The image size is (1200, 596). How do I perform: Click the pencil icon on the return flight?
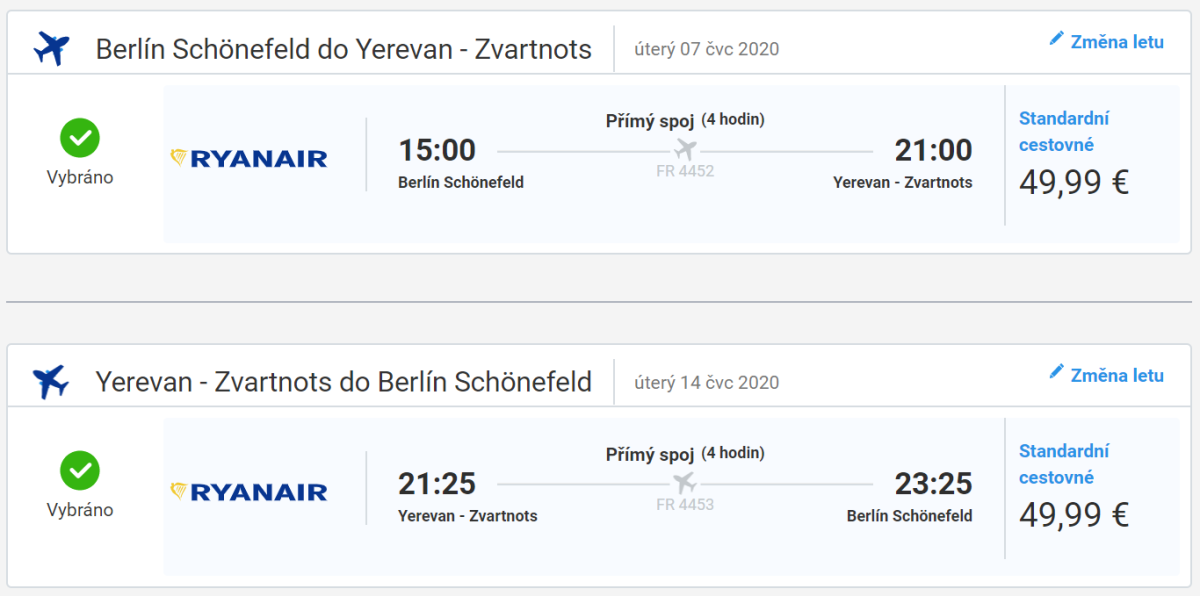[x=1056, y=372]
